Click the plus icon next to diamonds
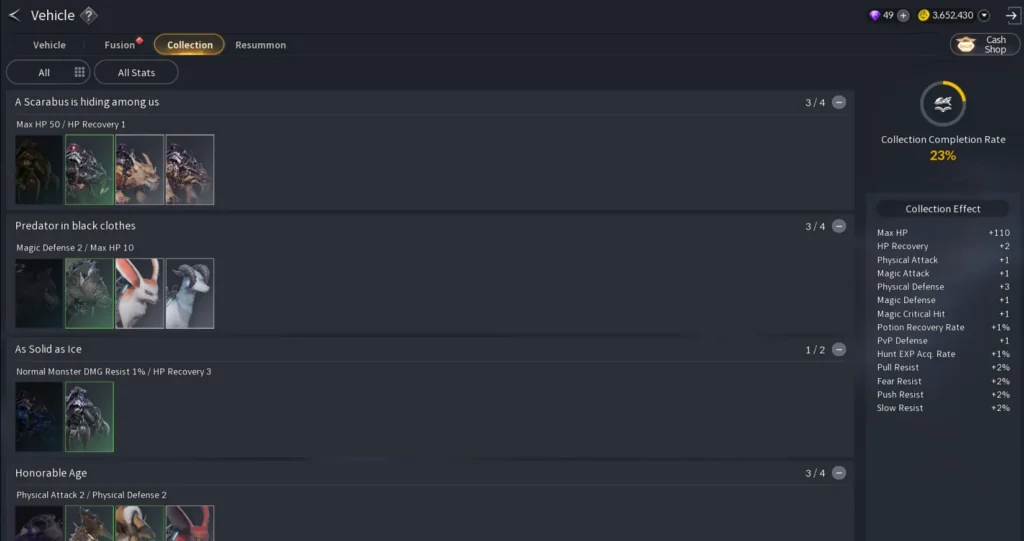Screen dimensions: 1024x541 click(903, 16)
